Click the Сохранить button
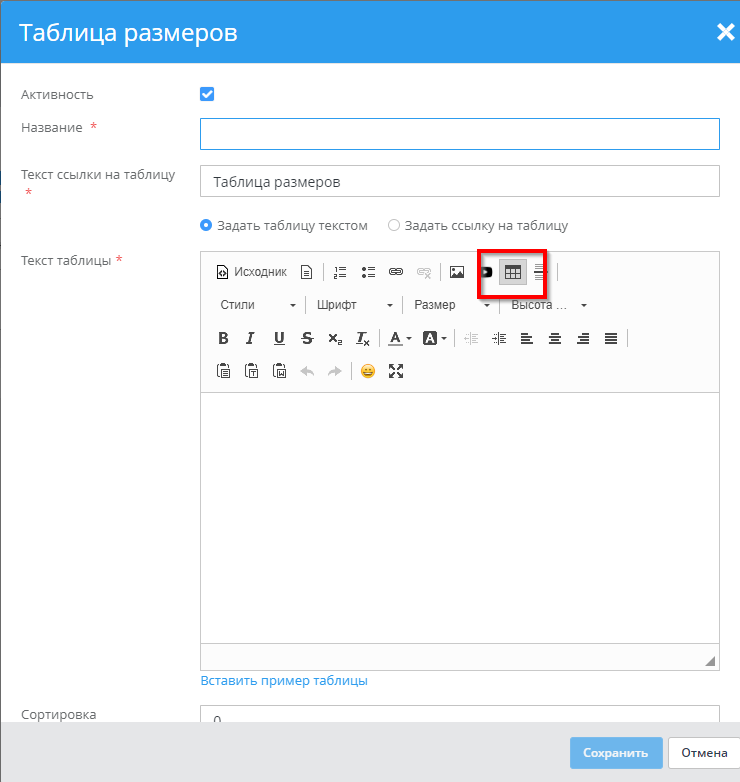 tap(616, 753)
